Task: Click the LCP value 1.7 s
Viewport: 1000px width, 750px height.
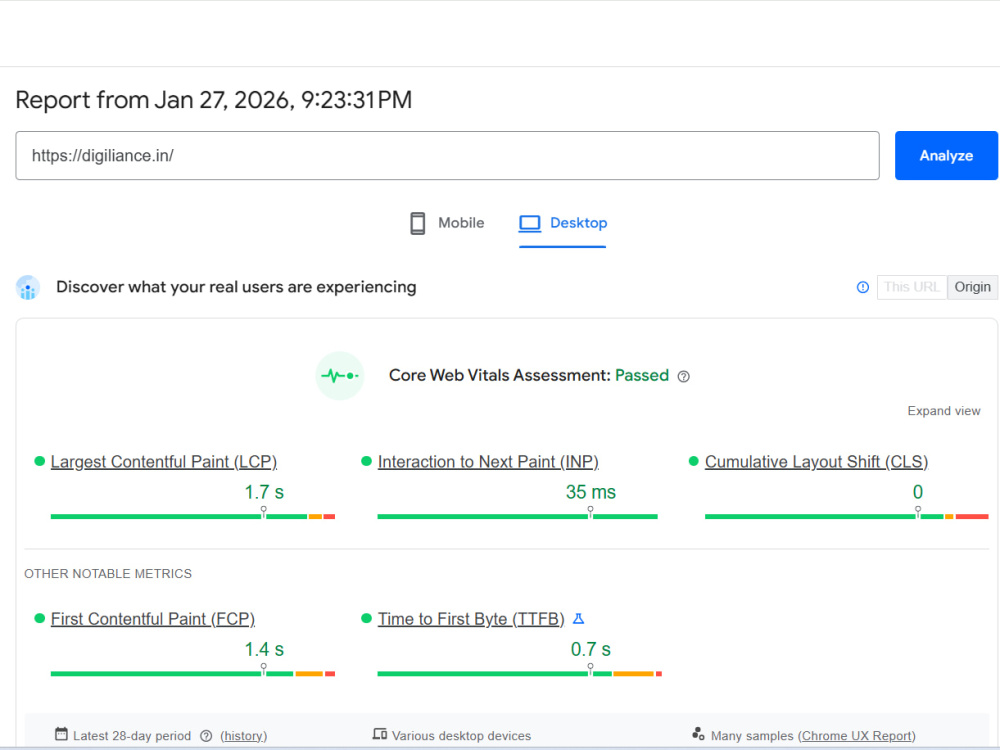Action: pos(264,492)
